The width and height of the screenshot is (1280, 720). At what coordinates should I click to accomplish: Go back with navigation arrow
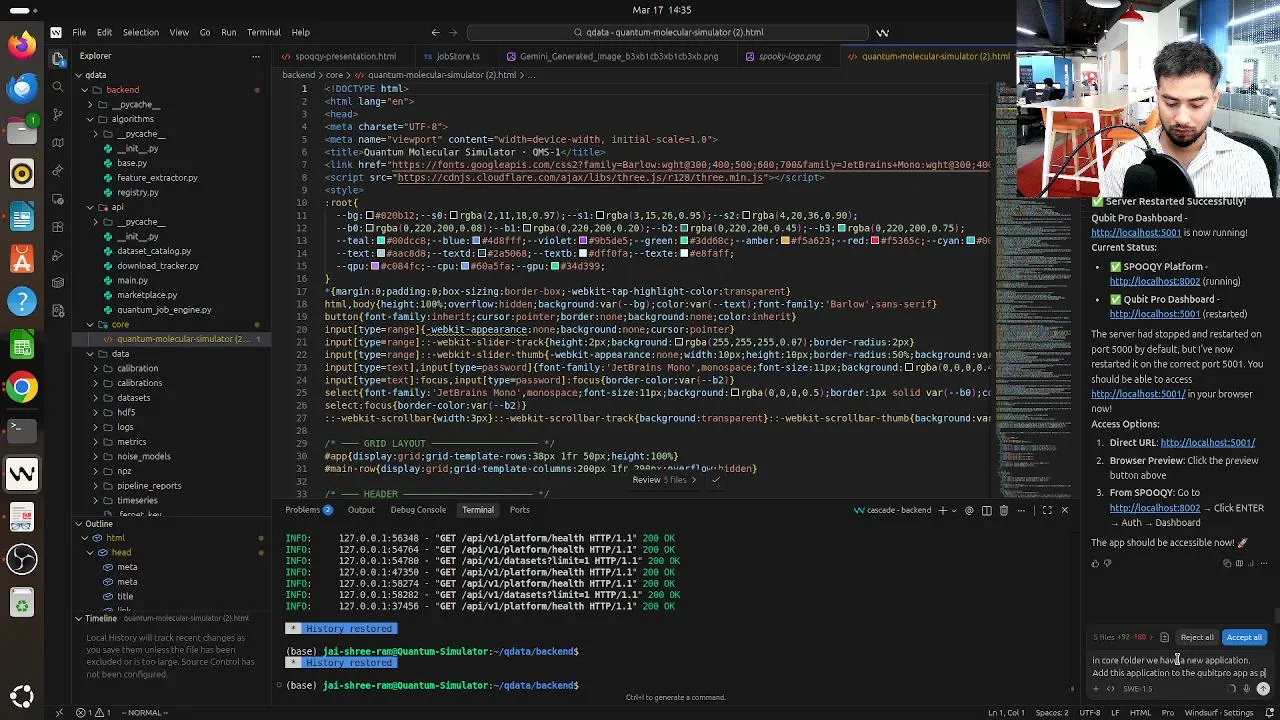coord(435,32)
